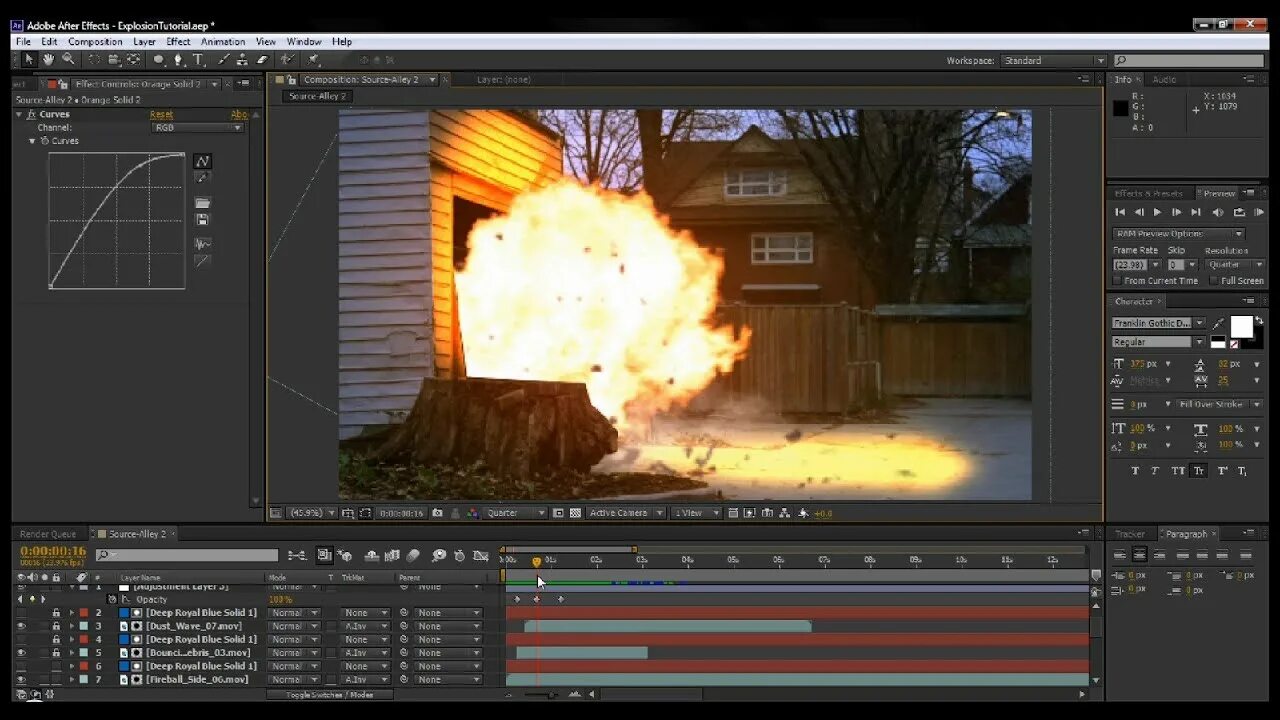Take snapshot in composition viewer

[438, 513]
